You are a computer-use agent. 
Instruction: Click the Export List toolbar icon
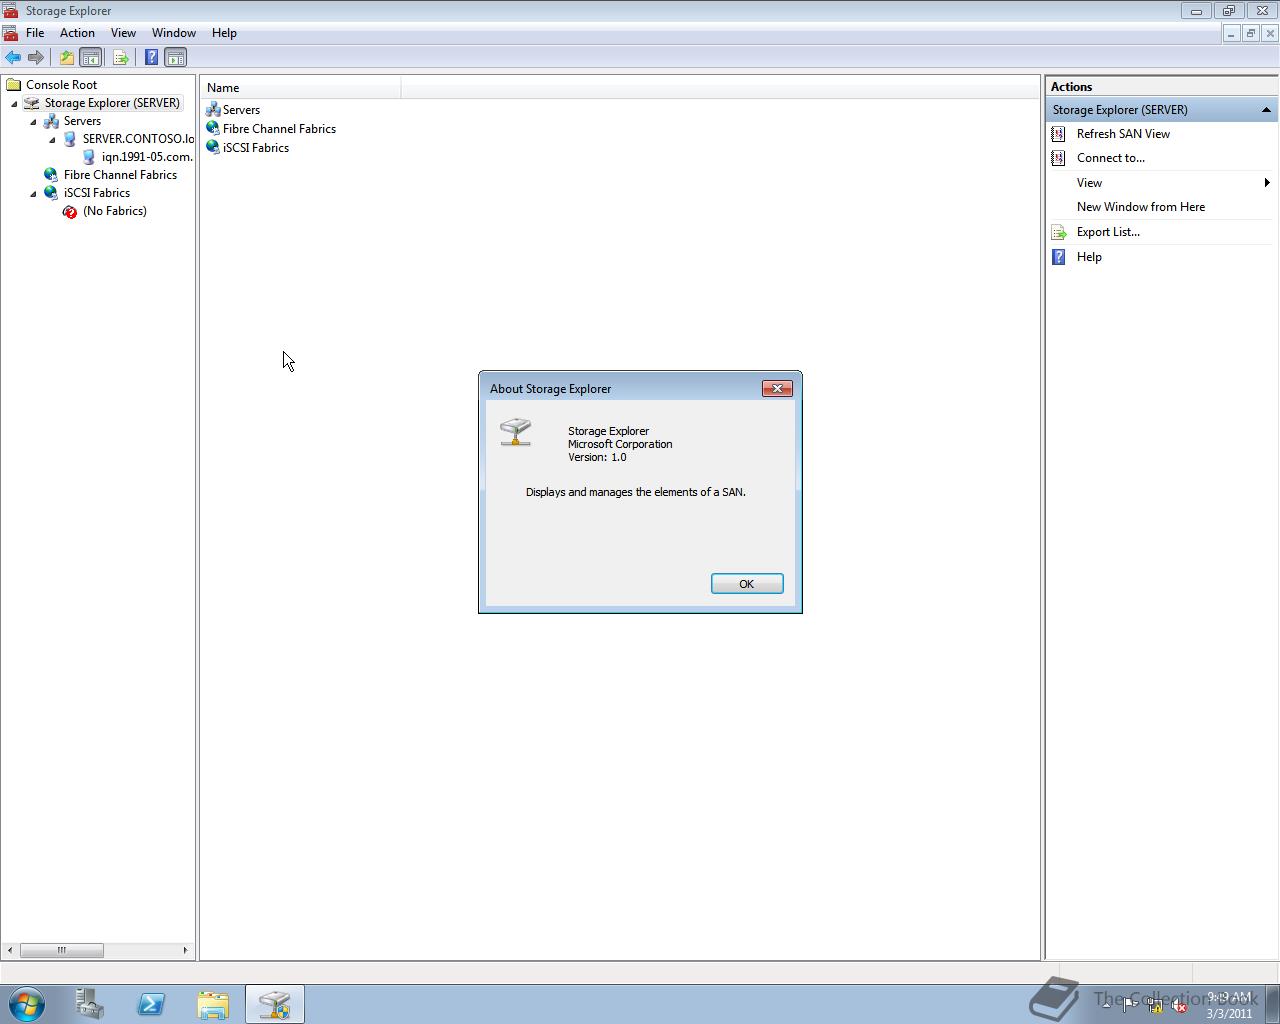[x=121, y=57]
